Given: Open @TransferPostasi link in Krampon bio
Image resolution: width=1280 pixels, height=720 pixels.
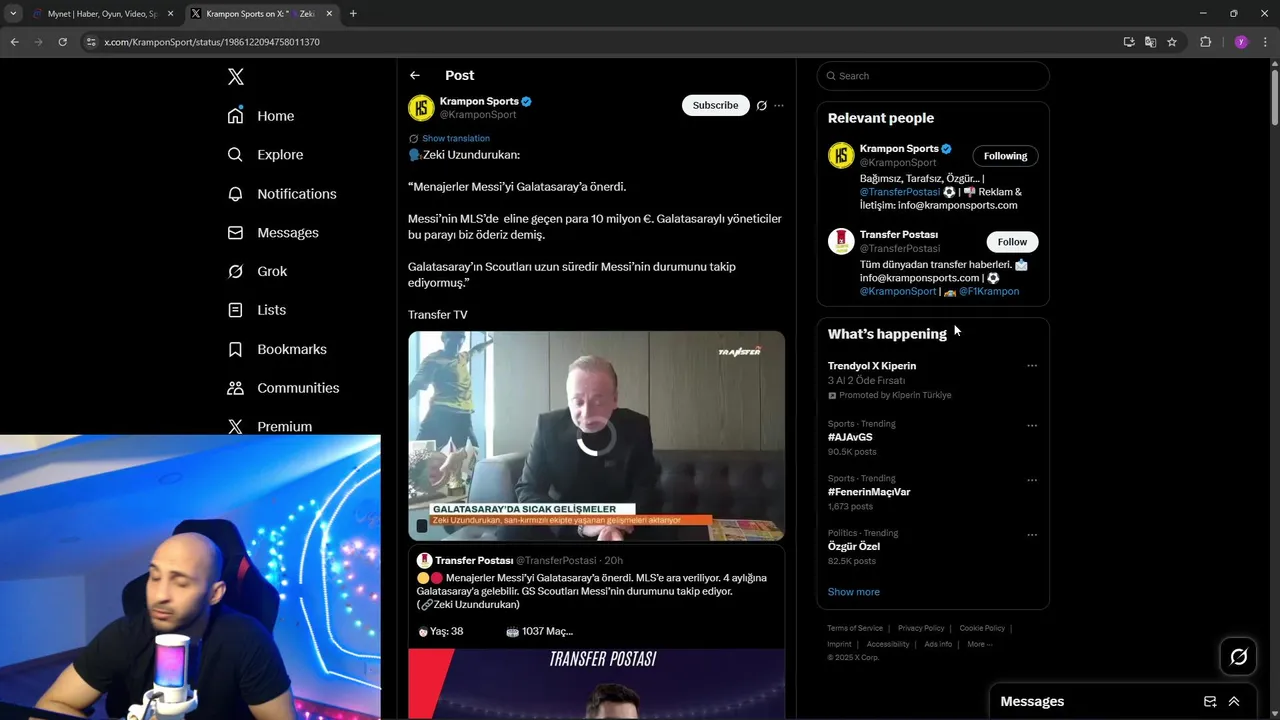Looking at the screenshot, I should tap(899, 192).
